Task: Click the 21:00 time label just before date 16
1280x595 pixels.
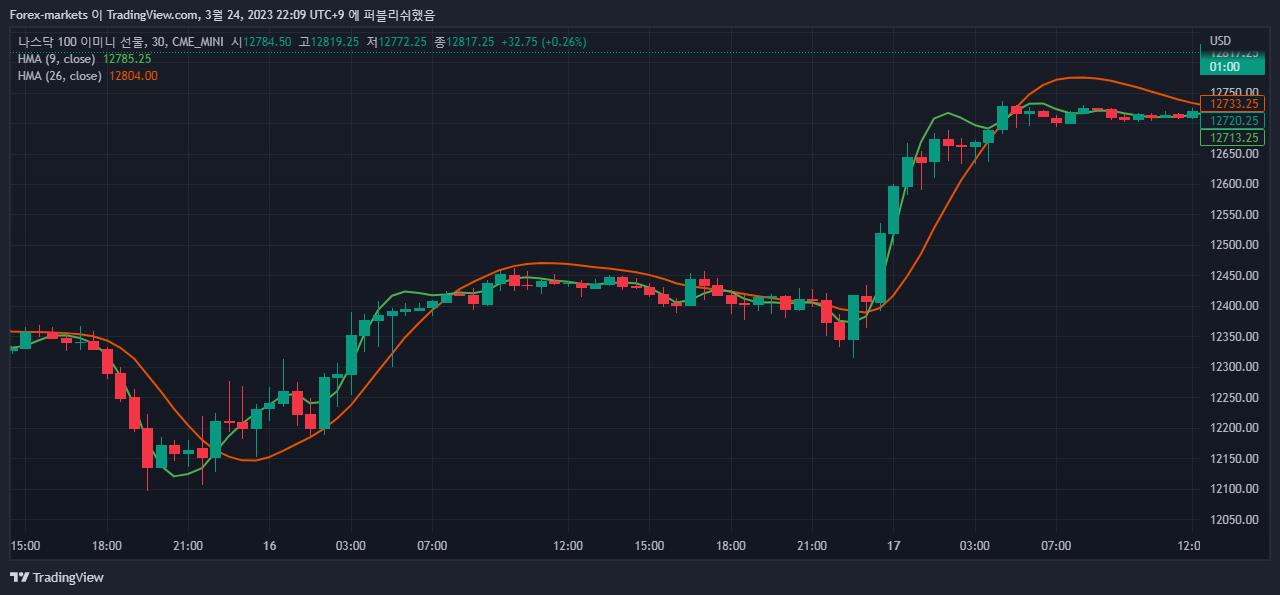Action: [188, 546]
